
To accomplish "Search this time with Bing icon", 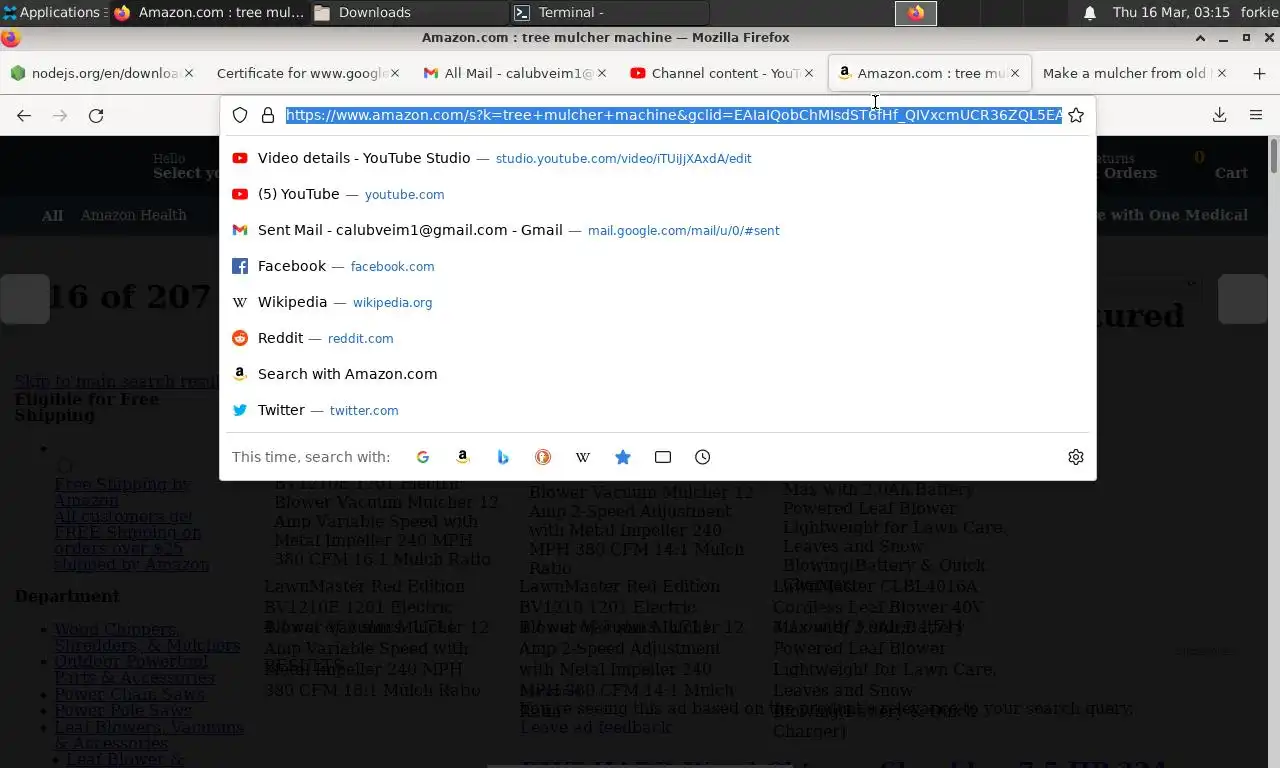I will tap(503, 457).
